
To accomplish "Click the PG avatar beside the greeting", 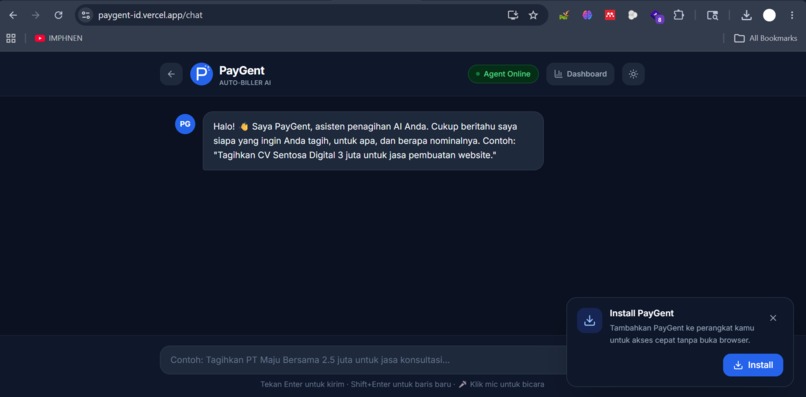I will click(x=185, y=124).
